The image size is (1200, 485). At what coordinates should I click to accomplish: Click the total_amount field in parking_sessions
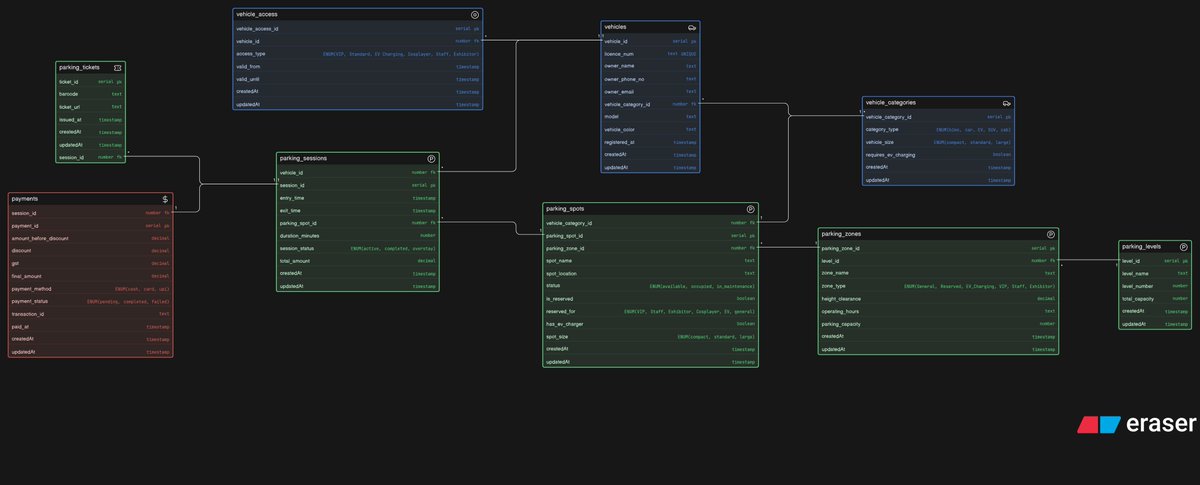point(358,261)
